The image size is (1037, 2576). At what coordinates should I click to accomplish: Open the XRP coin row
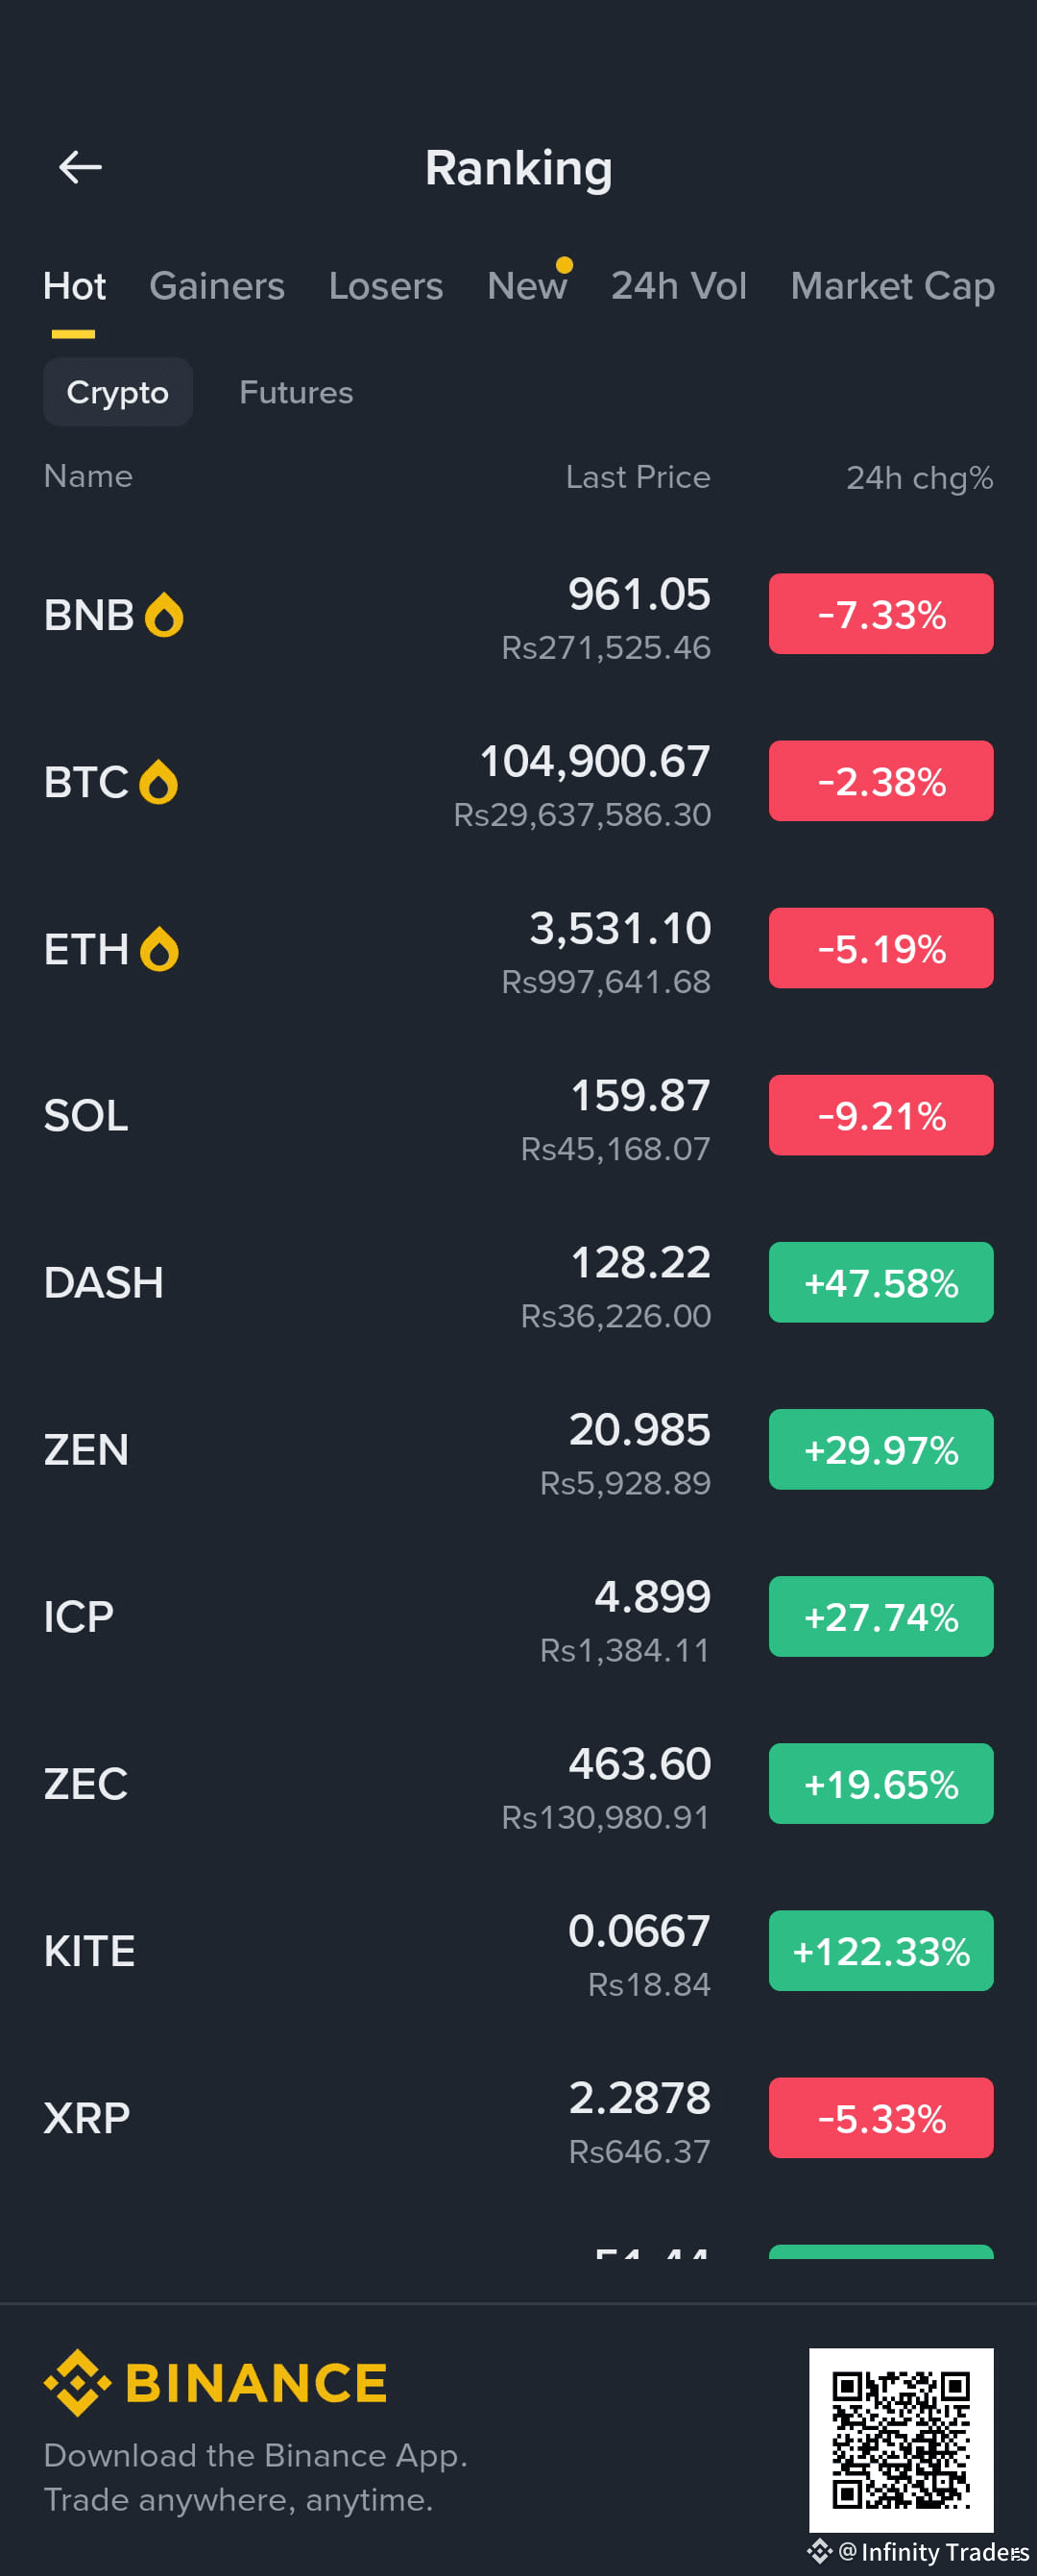coord(518,2118)
